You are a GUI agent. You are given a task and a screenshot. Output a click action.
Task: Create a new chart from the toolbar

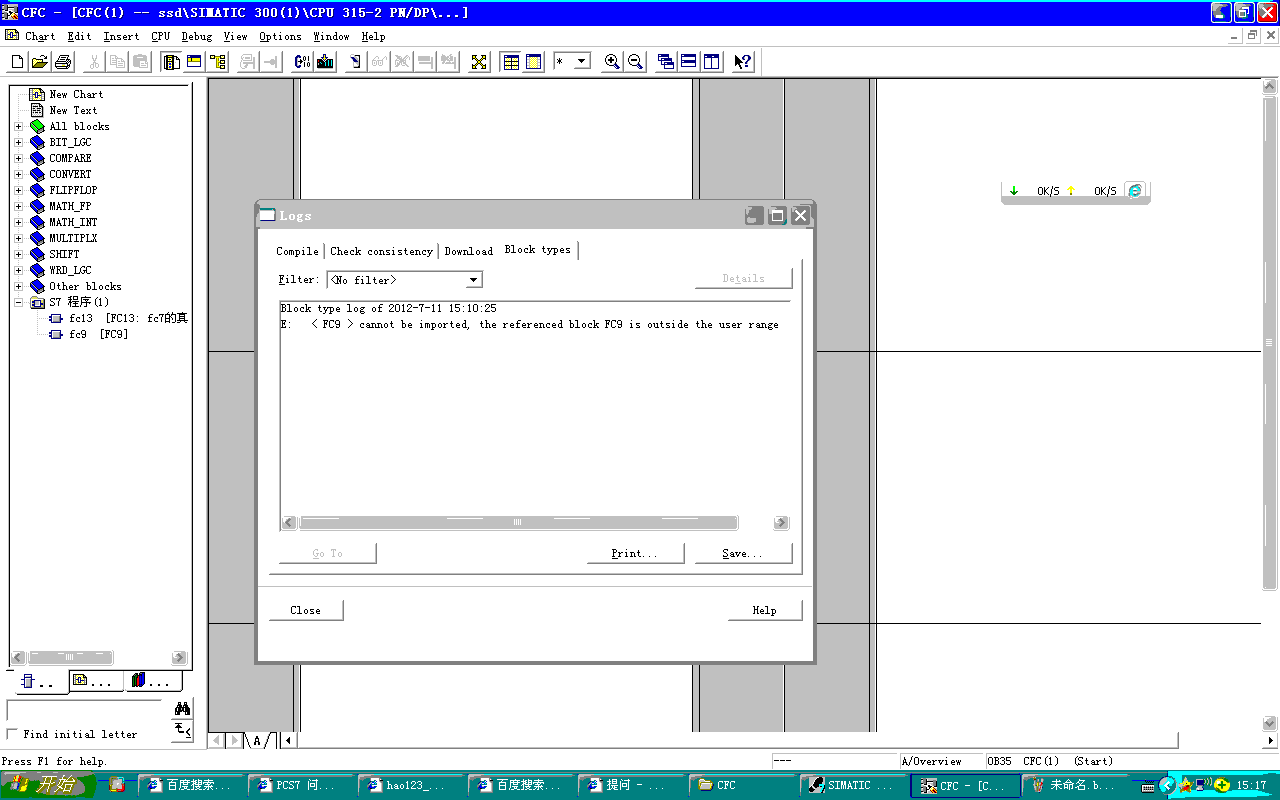(18, 62)
